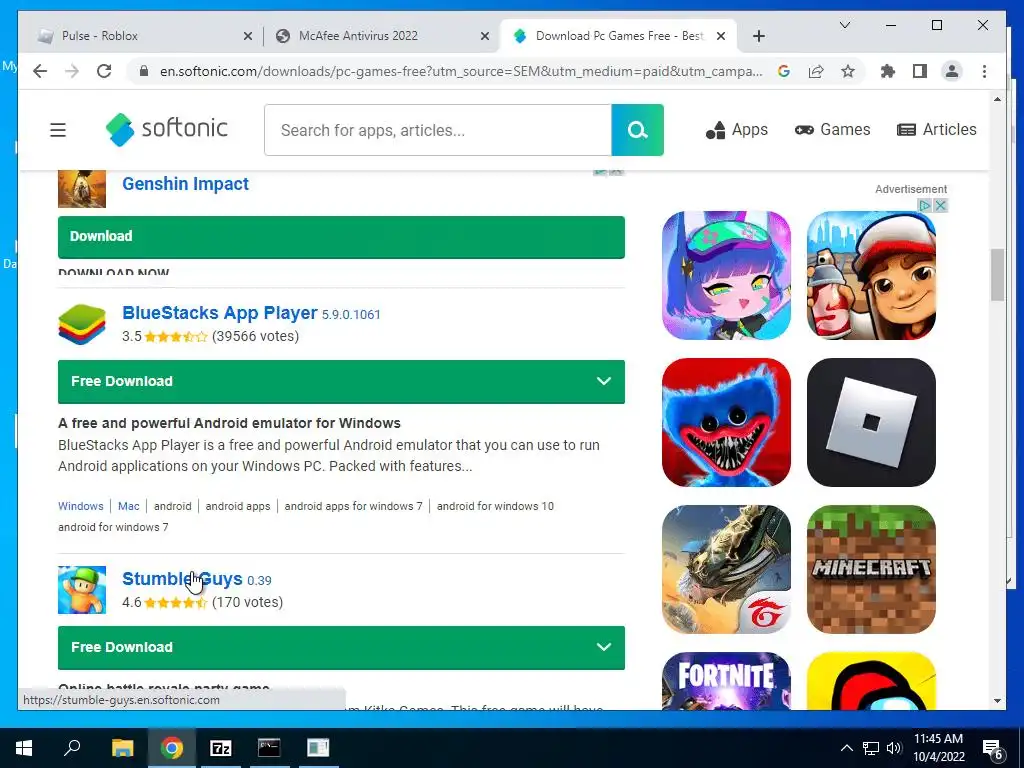The width and height of the screenshot is (1024, 768).
Task: Click the Stumble Guys Free Download button
Action: pos(341,647)
